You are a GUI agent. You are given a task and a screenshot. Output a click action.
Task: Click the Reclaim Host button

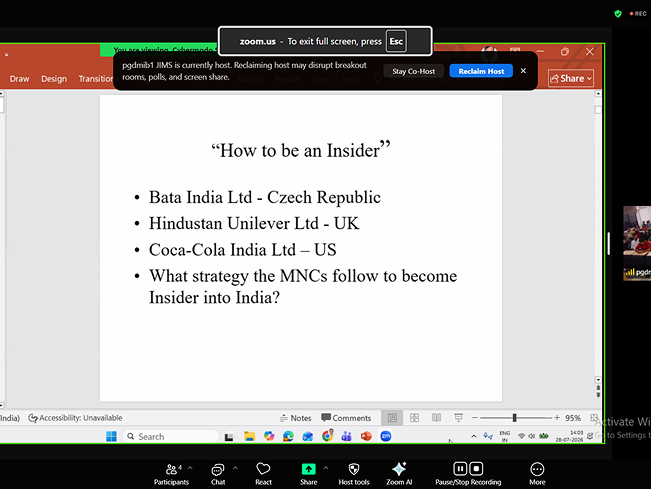[481, 71]
